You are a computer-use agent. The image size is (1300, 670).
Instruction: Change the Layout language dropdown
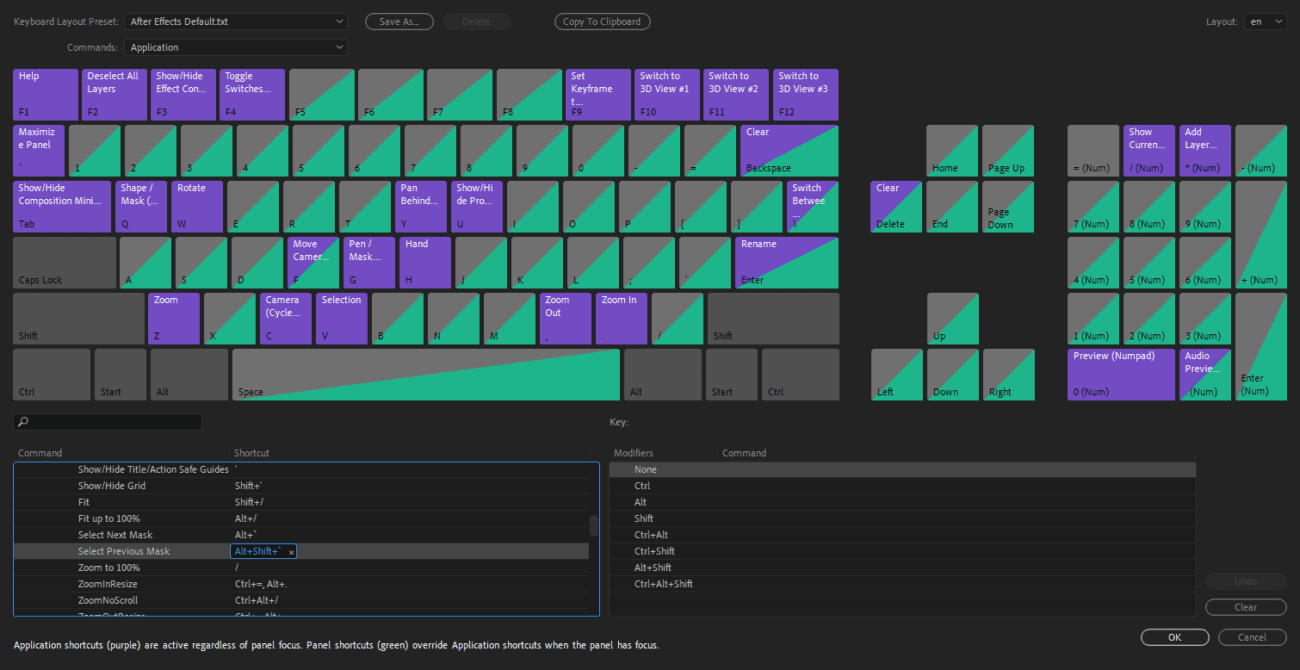pyautogui.click(x=1265, y=20)
